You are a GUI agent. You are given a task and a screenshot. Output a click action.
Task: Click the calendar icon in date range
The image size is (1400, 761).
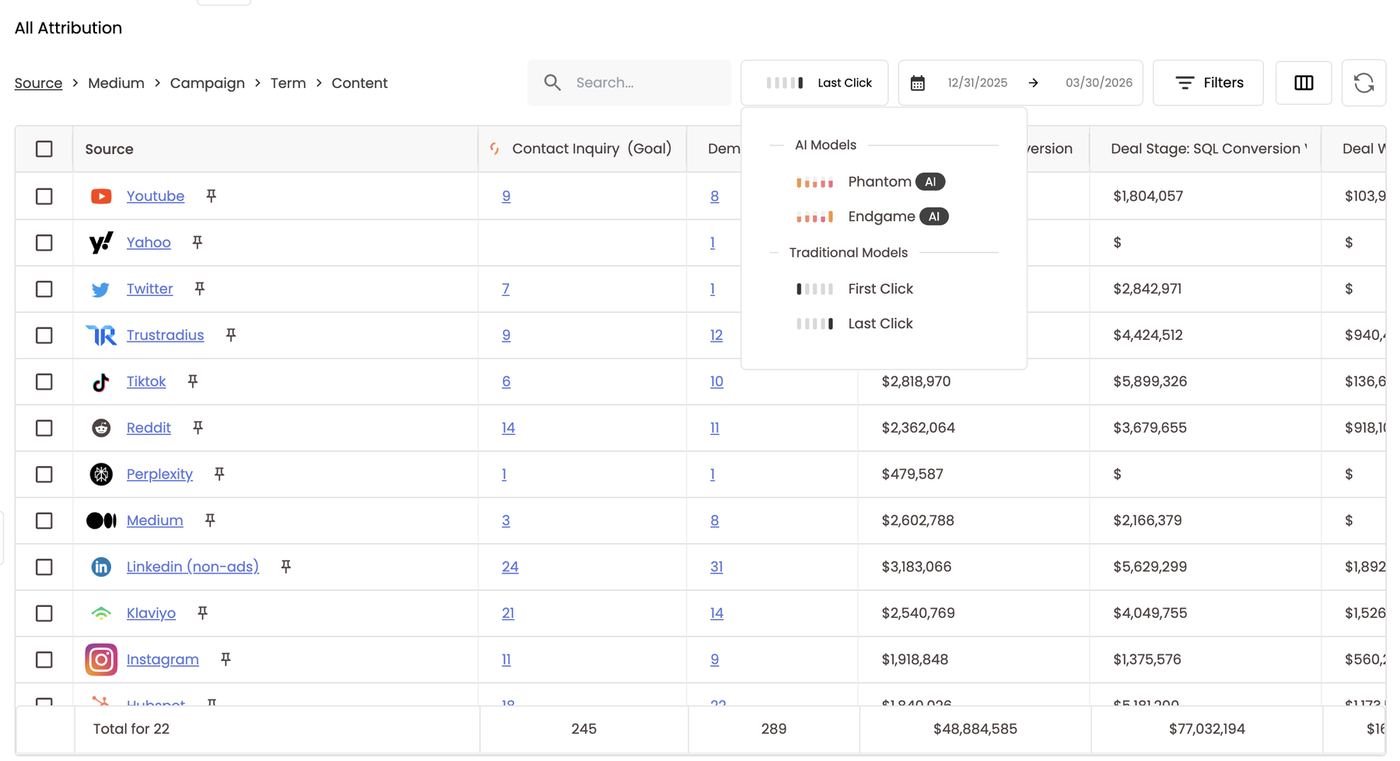pos(918,83)
